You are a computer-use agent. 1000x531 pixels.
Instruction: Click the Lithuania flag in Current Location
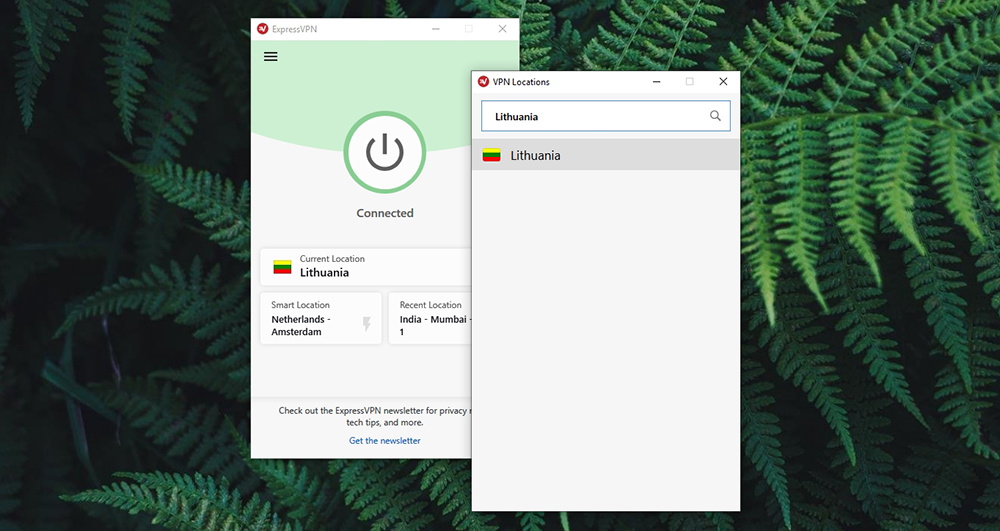pos(283,267)
